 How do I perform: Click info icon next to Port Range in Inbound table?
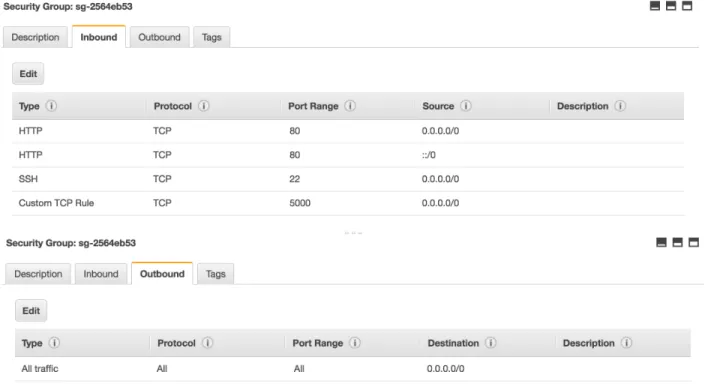(350, 106)
